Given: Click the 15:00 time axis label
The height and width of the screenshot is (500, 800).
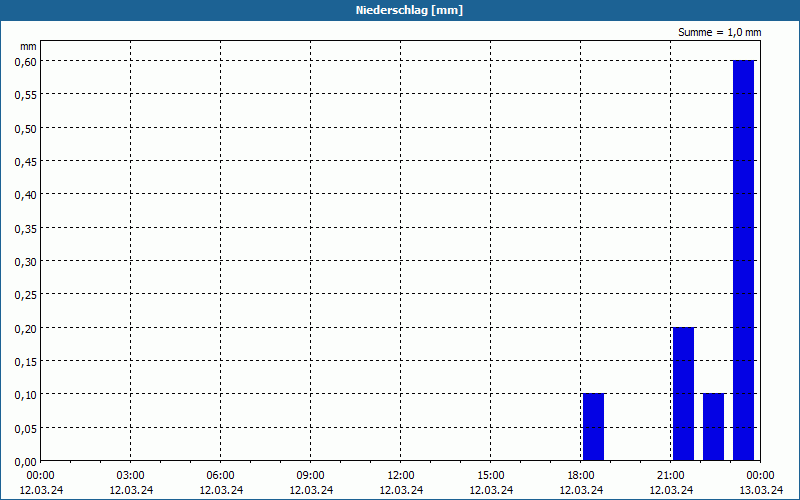Looking at the screenshot, I should click(x=491, y=476).
